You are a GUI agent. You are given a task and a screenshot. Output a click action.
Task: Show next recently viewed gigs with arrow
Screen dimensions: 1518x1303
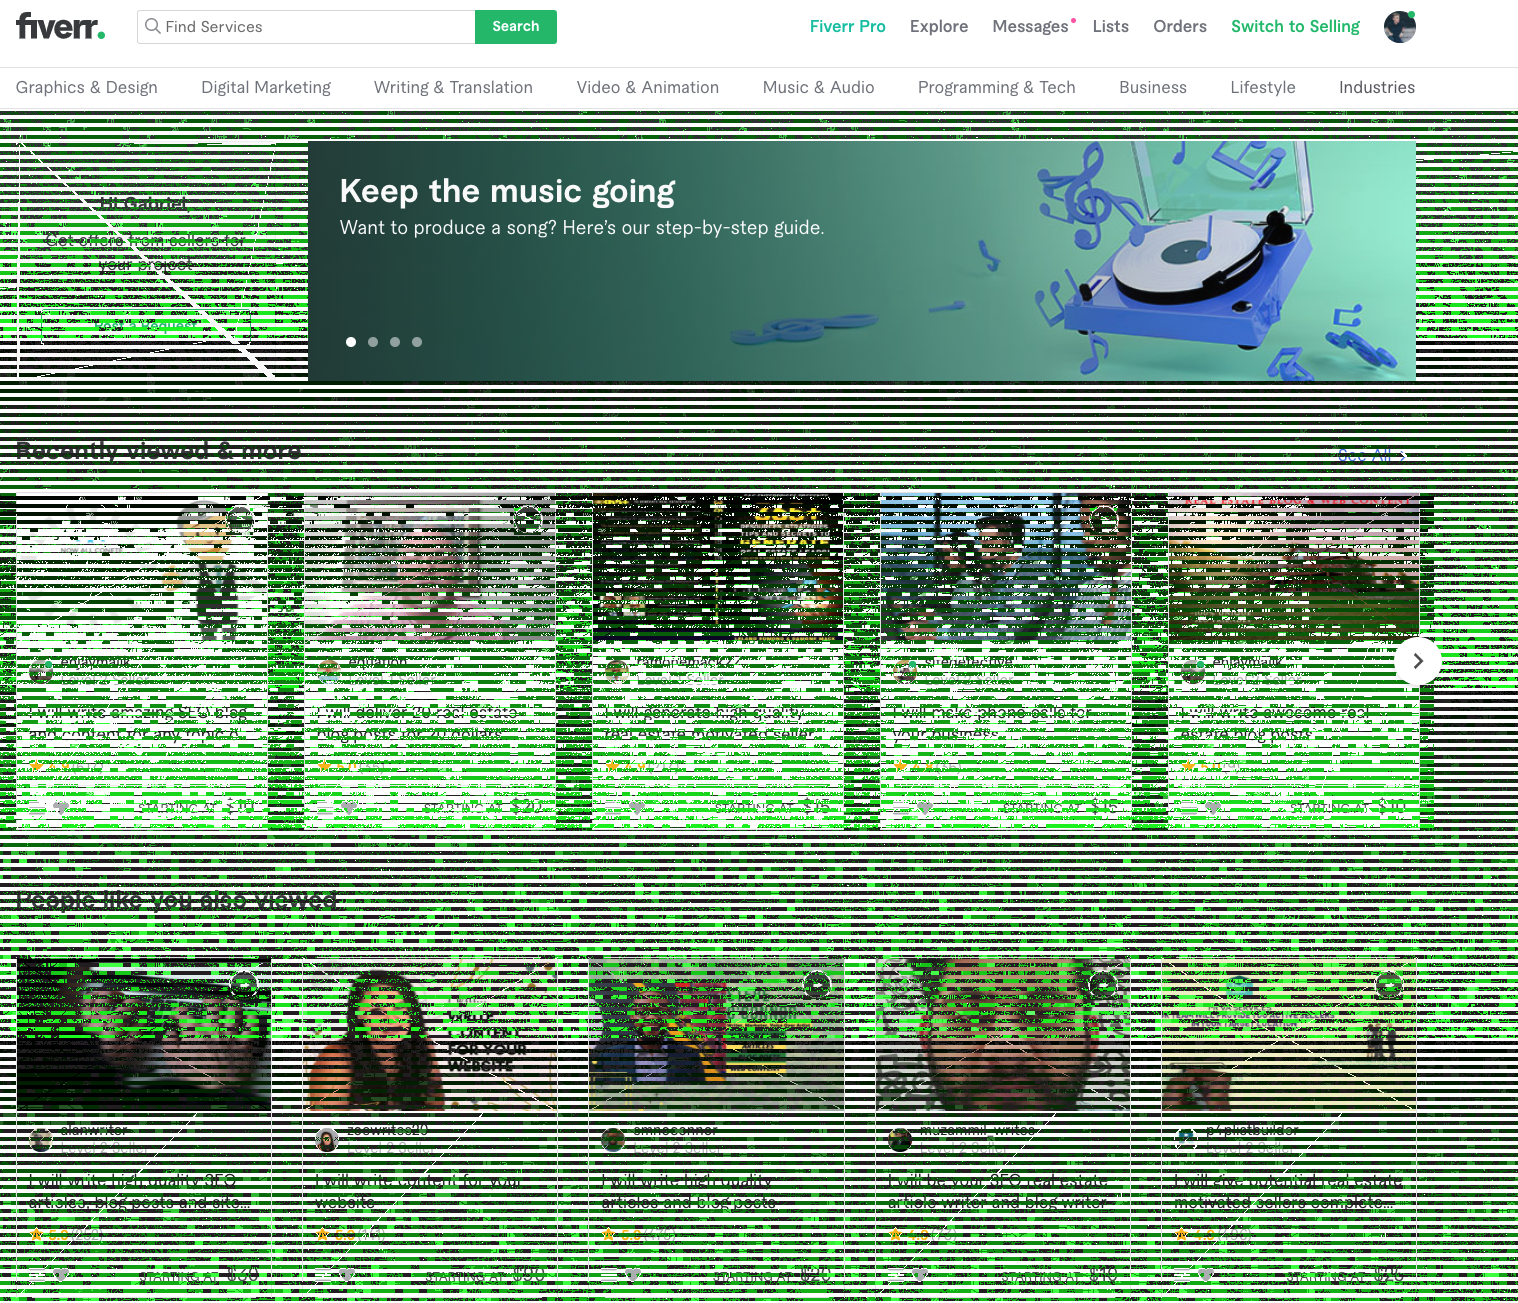coord(1417,661)
